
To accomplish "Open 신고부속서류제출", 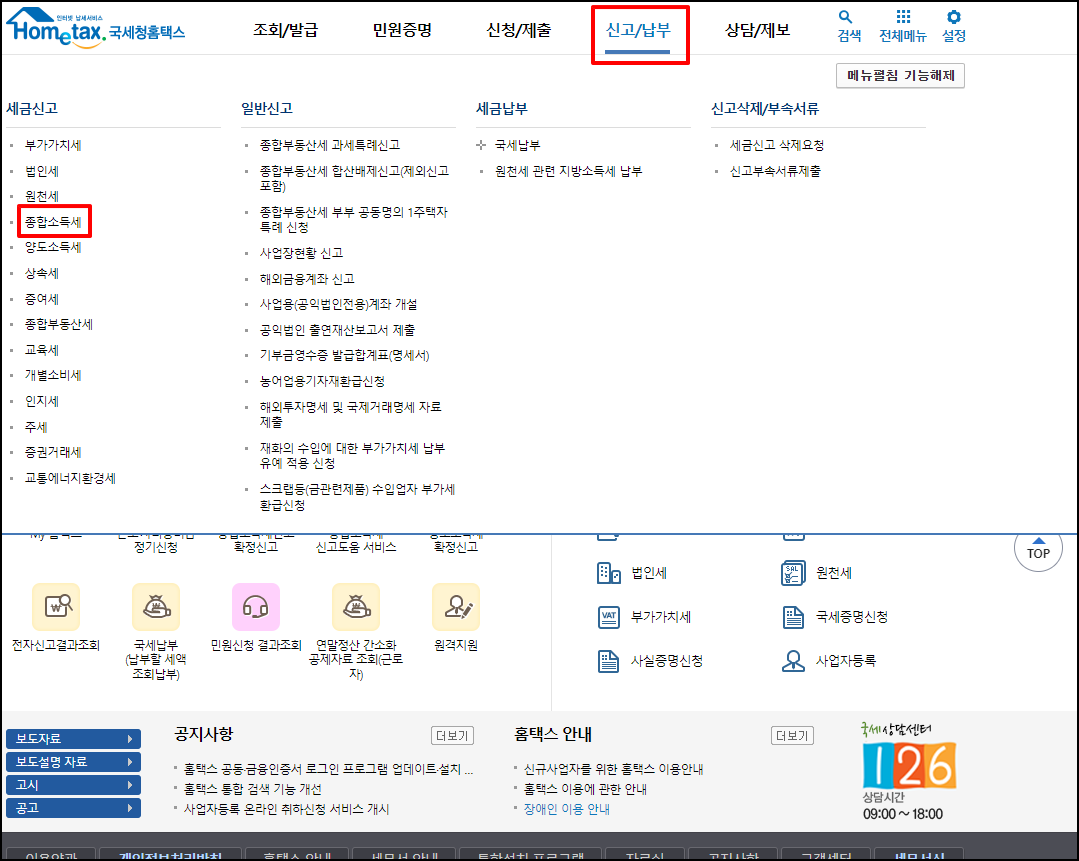I will pos(775,171).
